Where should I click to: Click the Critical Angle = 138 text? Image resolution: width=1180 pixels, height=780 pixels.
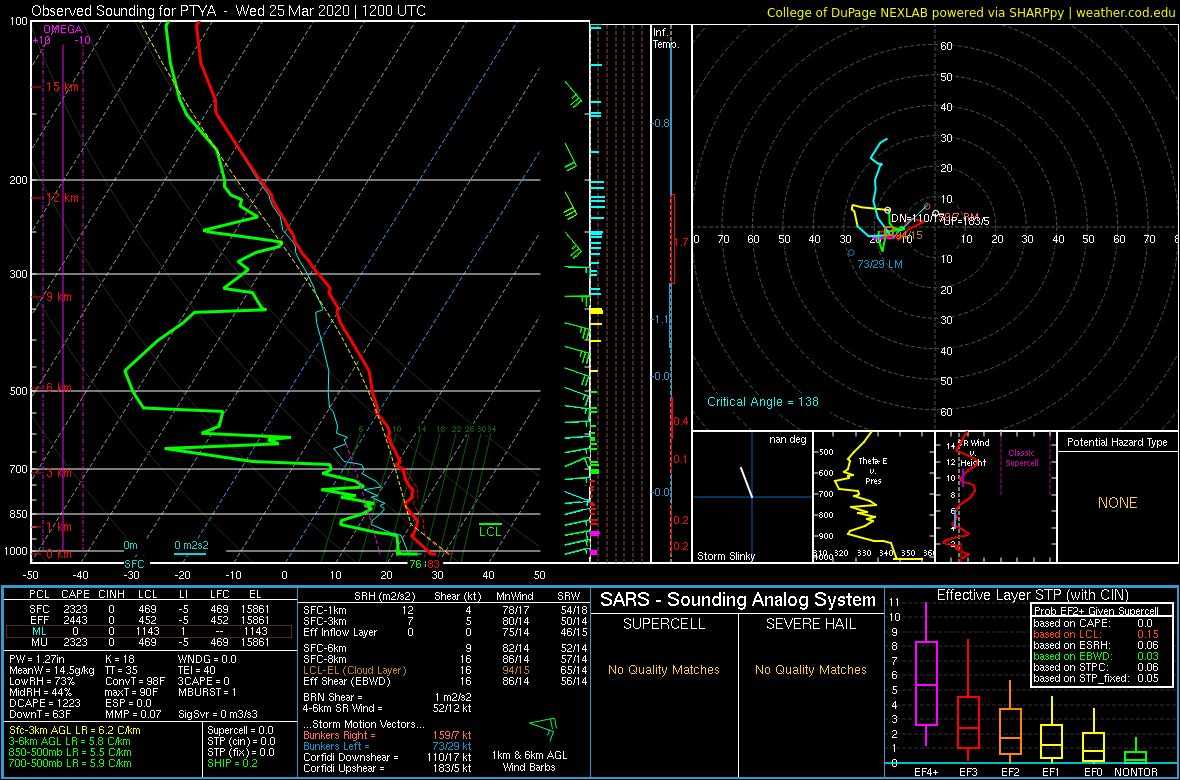(763, 401)
